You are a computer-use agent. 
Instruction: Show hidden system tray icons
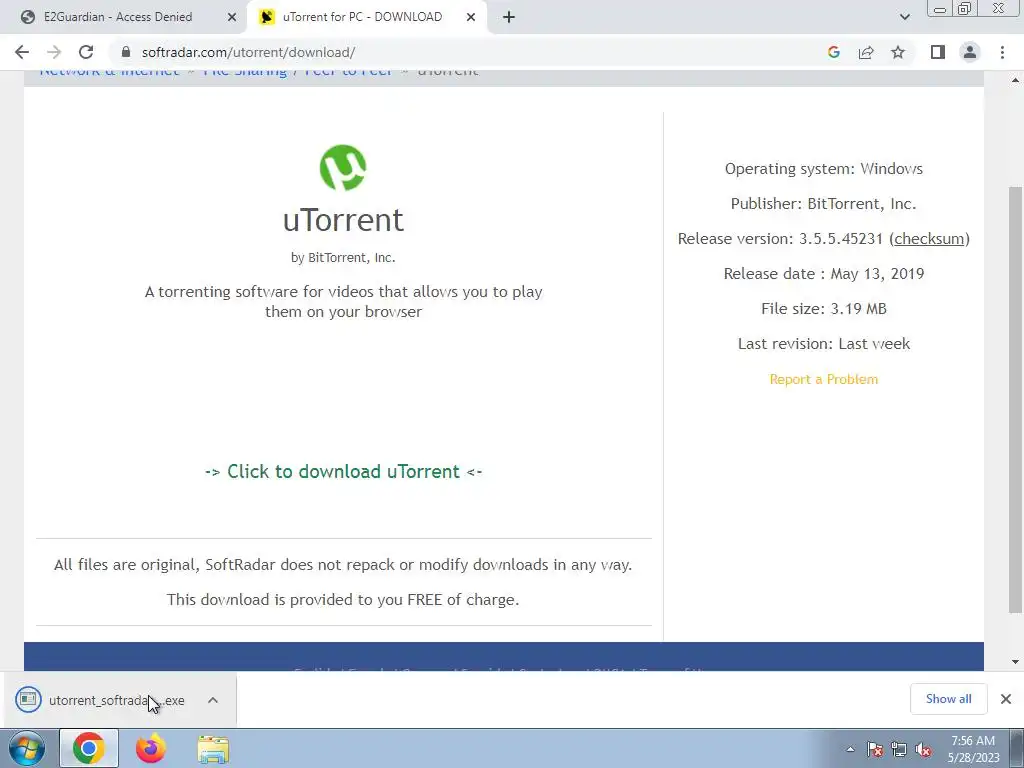point(850,749)
